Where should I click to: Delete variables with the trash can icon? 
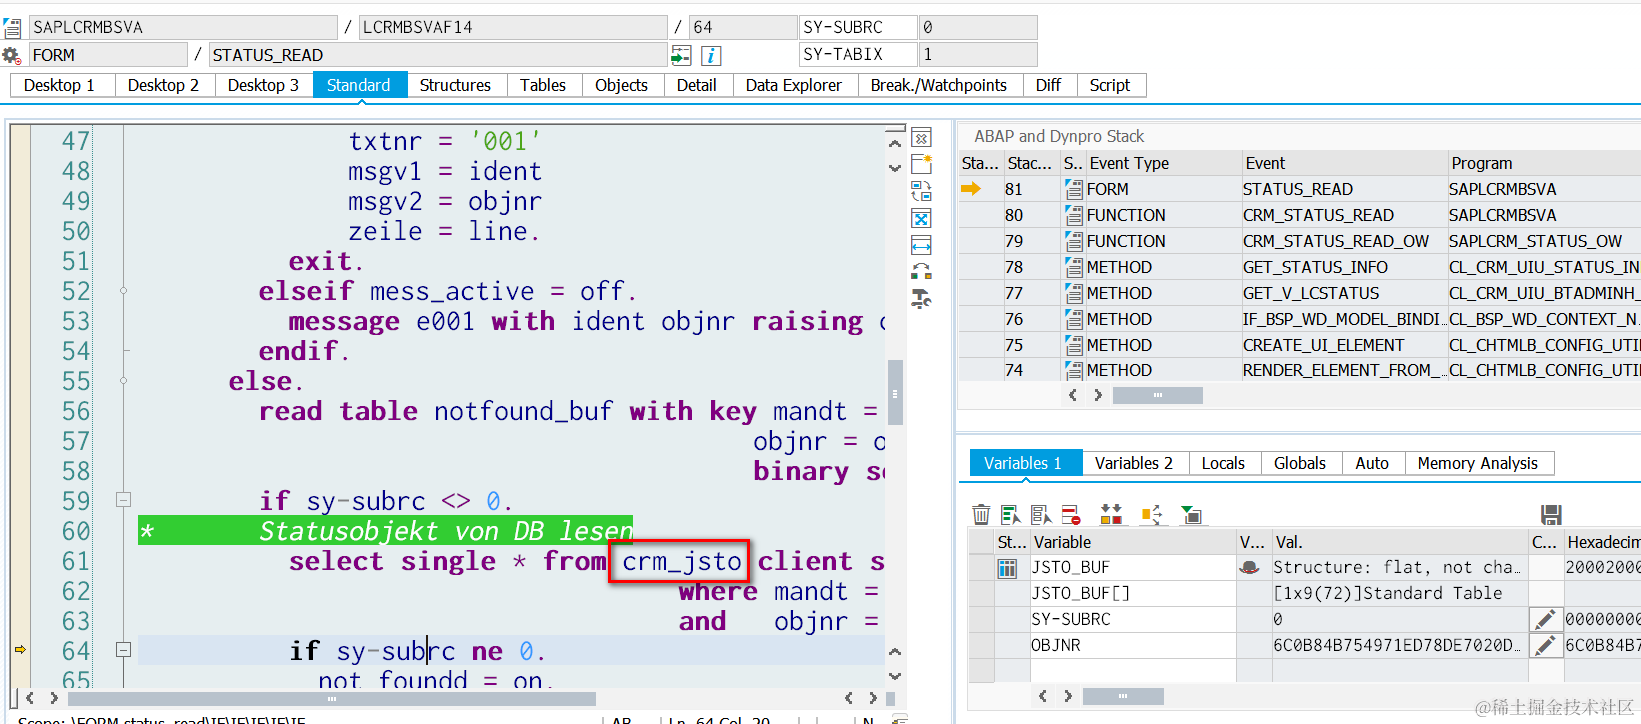coord(981,514)
